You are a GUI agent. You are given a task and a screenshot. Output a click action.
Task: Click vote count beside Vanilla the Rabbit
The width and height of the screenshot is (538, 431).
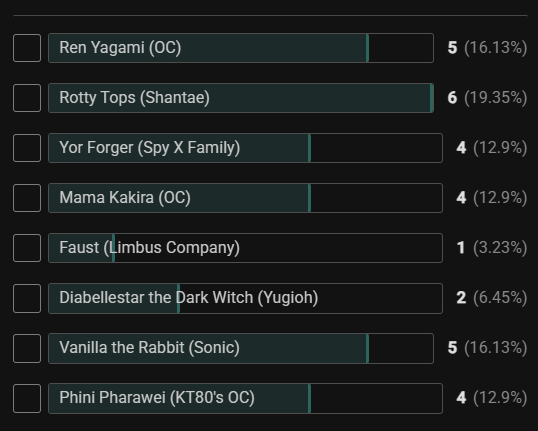(x=487, y=348)
